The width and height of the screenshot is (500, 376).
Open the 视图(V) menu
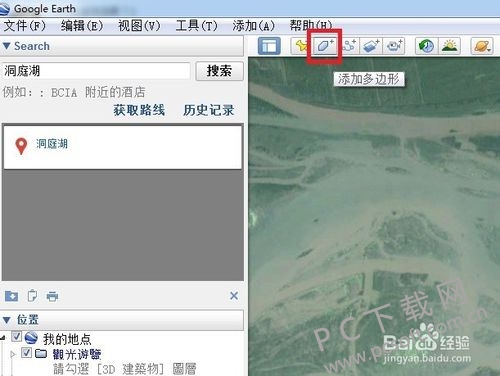pyautogui.click(x=139, y=25)
